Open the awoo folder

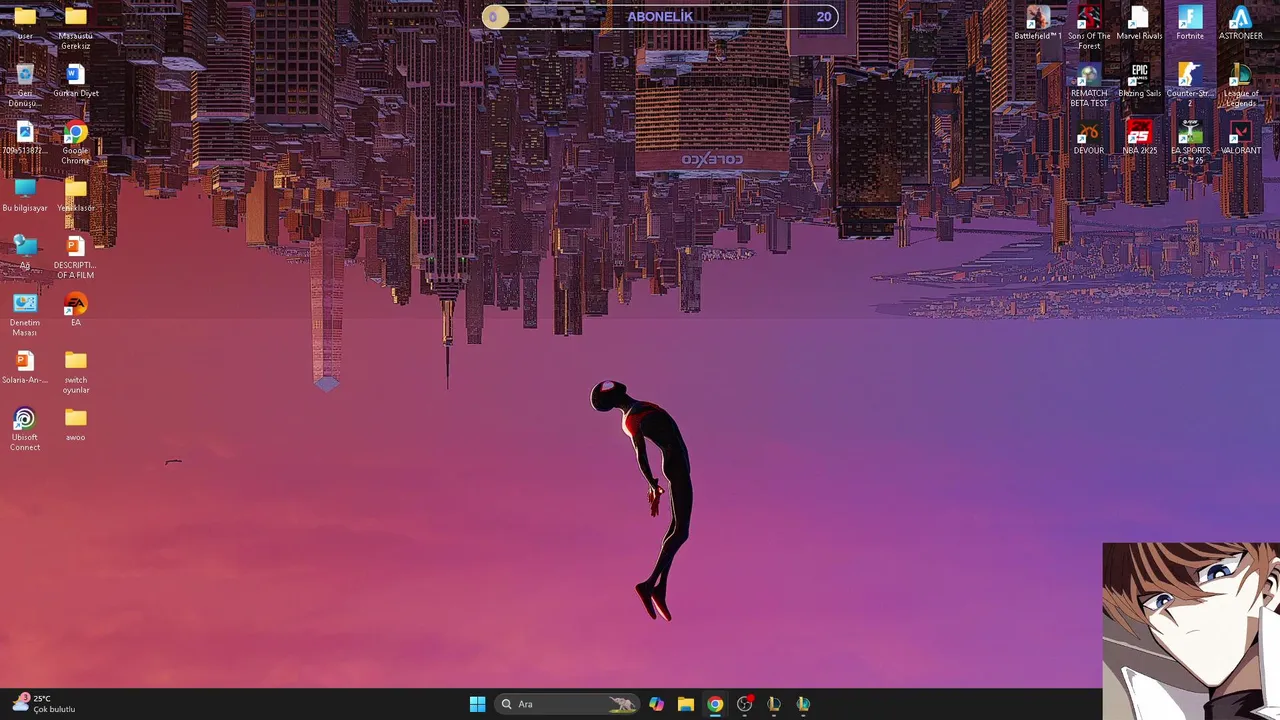click(x=75, y=425)
